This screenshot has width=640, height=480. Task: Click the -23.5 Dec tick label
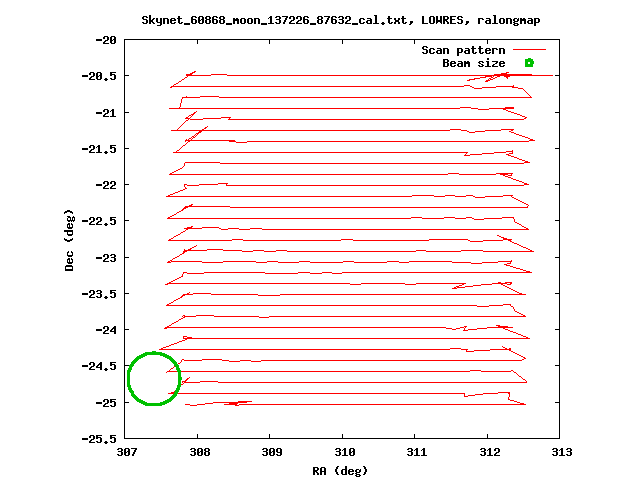coord(99,294)
